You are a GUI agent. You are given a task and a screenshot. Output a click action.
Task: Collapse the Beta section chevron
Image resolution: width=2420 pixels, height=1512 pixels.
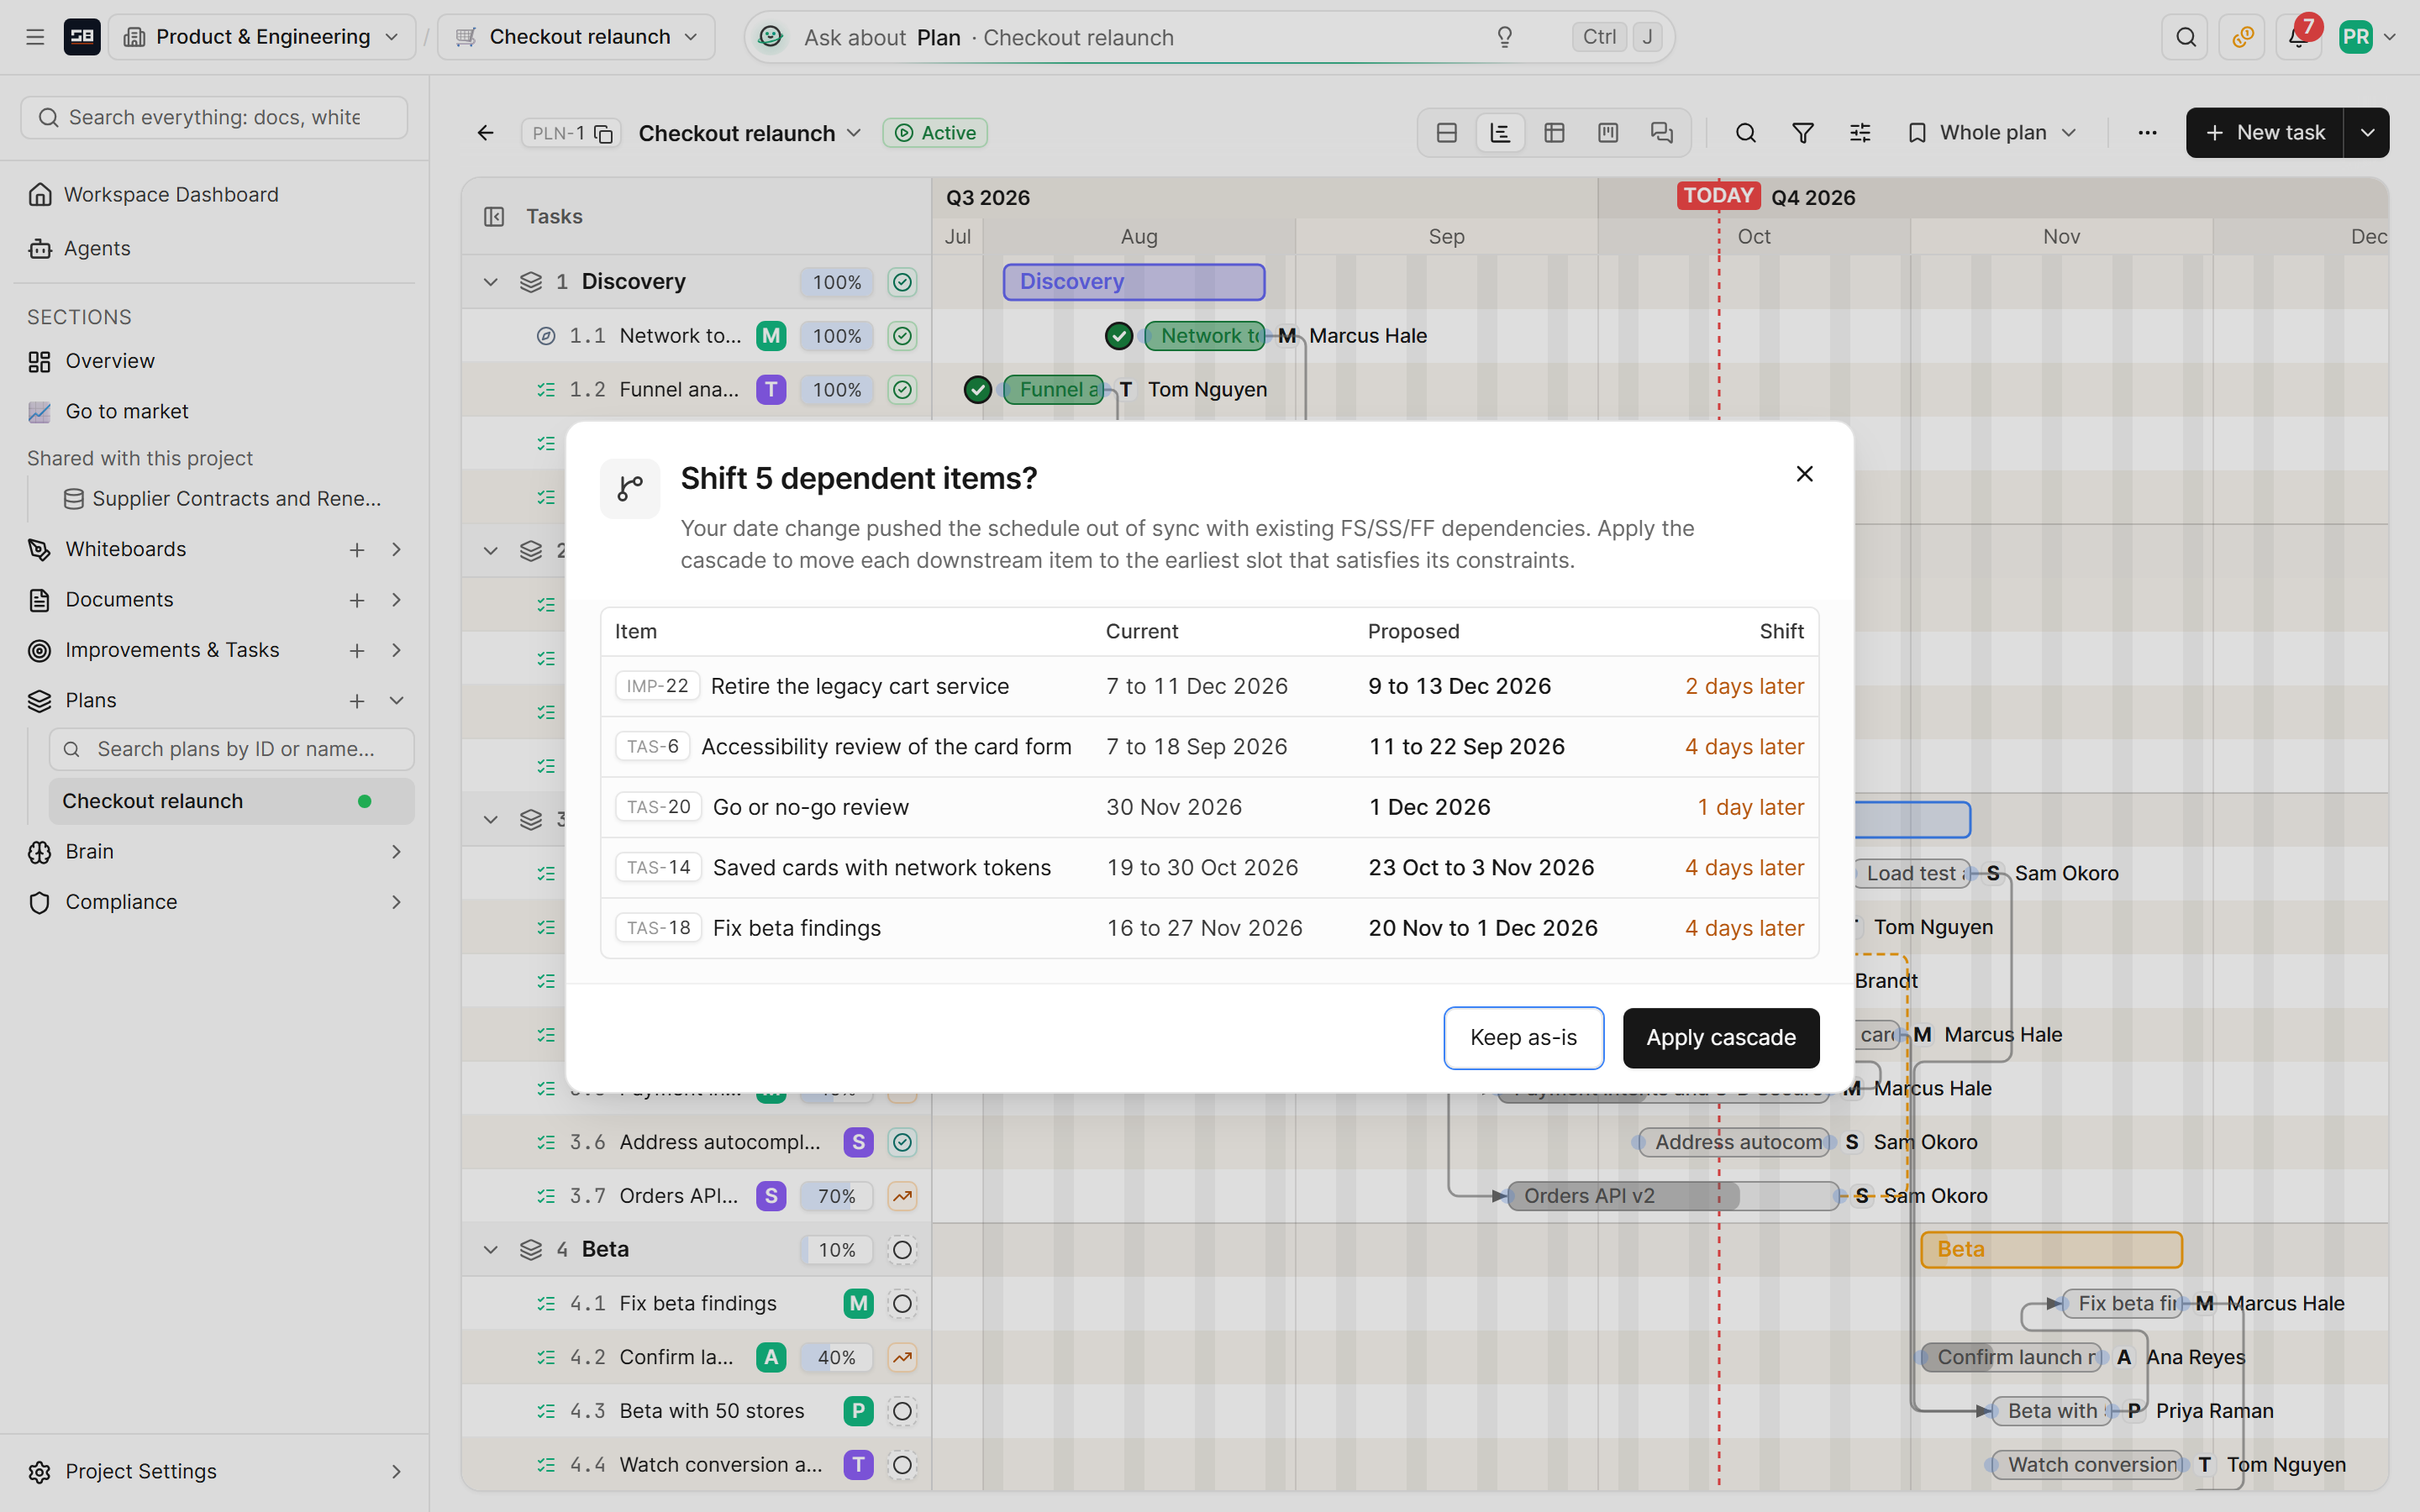(490, 1250)
